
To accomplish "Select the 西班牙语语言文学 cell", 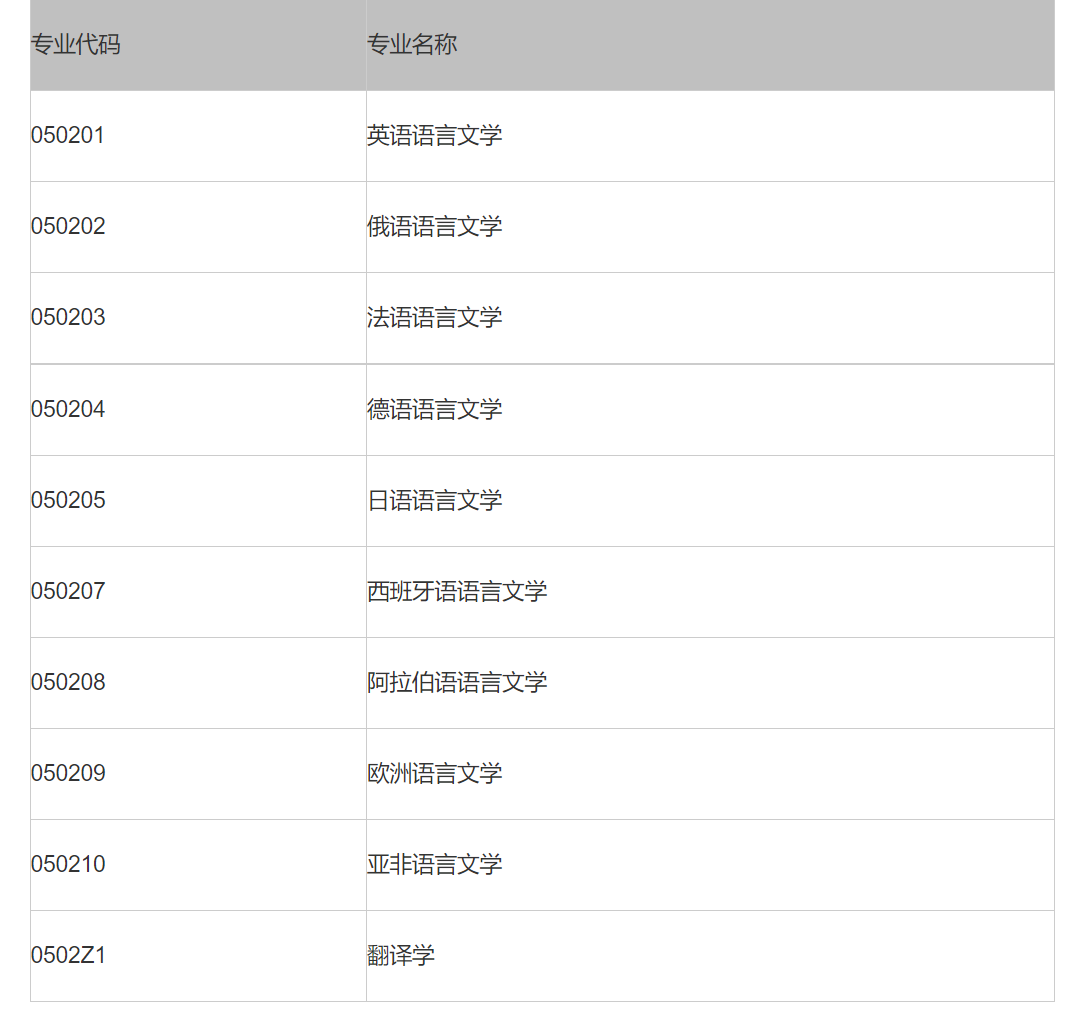I will tap(710, 592).
